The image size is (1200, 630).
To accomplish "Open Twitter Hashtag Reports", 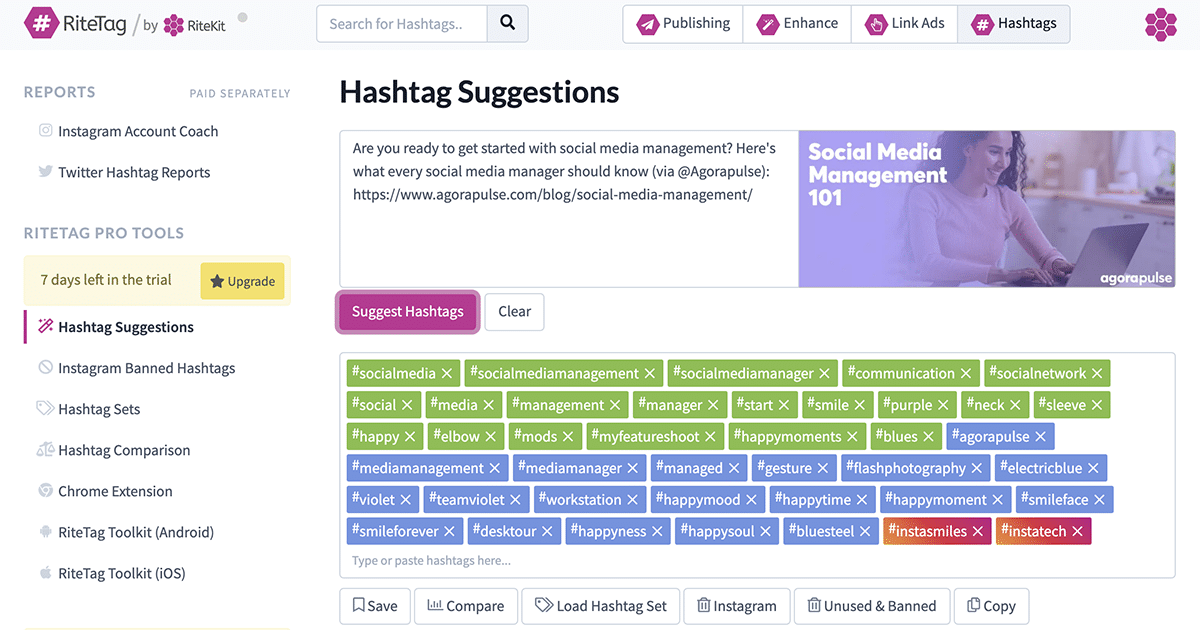I will click(x=134, y=172).
